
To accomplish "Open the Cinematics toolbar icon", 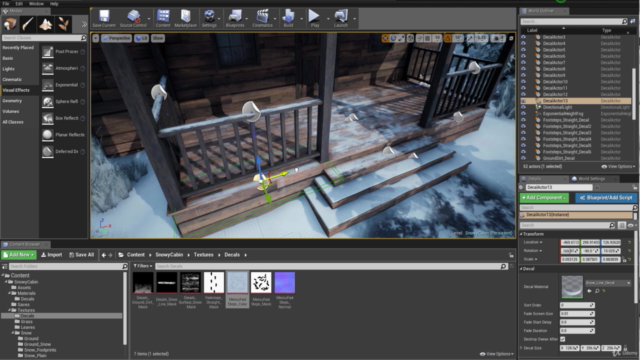I will 262,19.
